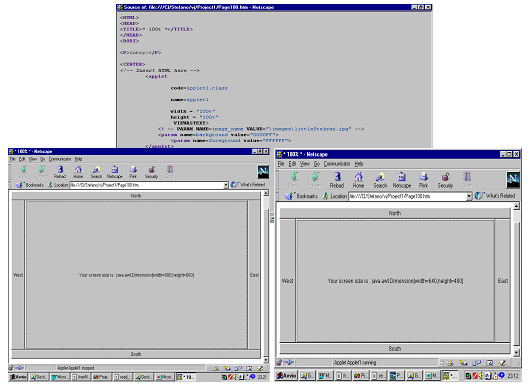Open Help menu in right Netscape window
This screenshot has width=530, height=389.
tap(359, 164)
